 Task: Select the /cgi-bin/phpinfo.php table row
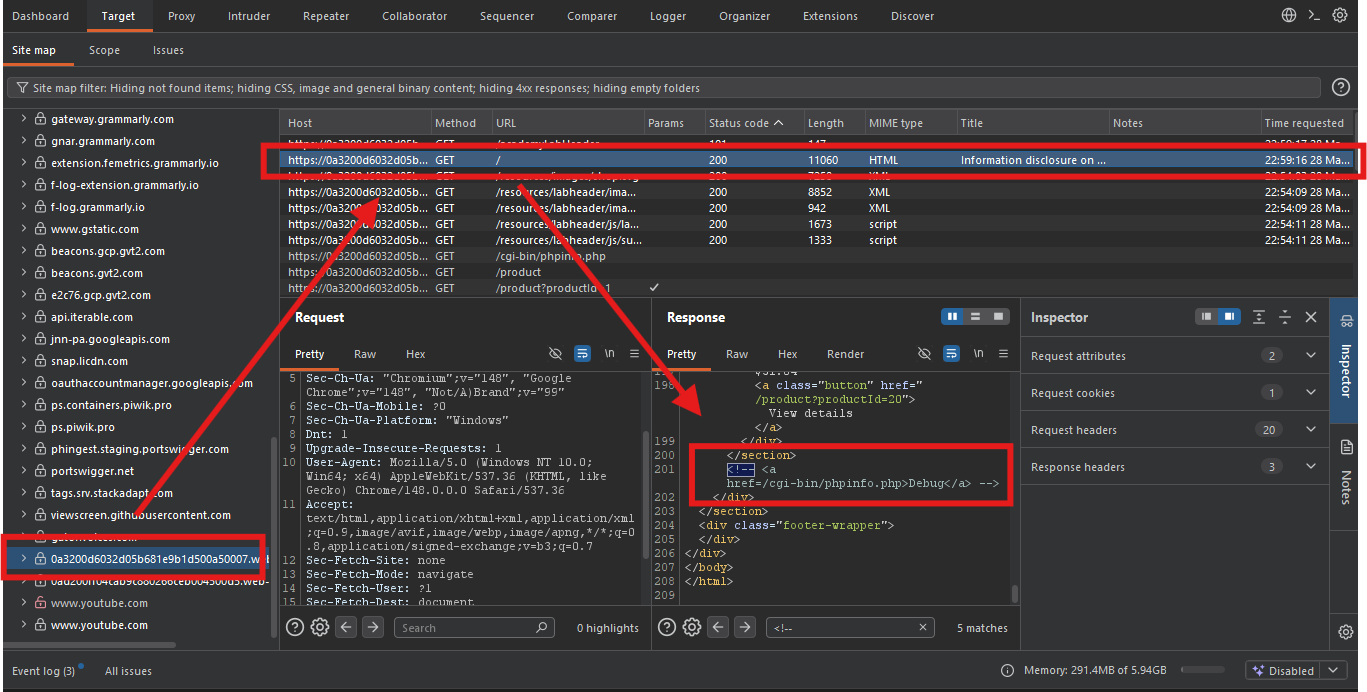point(817,256)
